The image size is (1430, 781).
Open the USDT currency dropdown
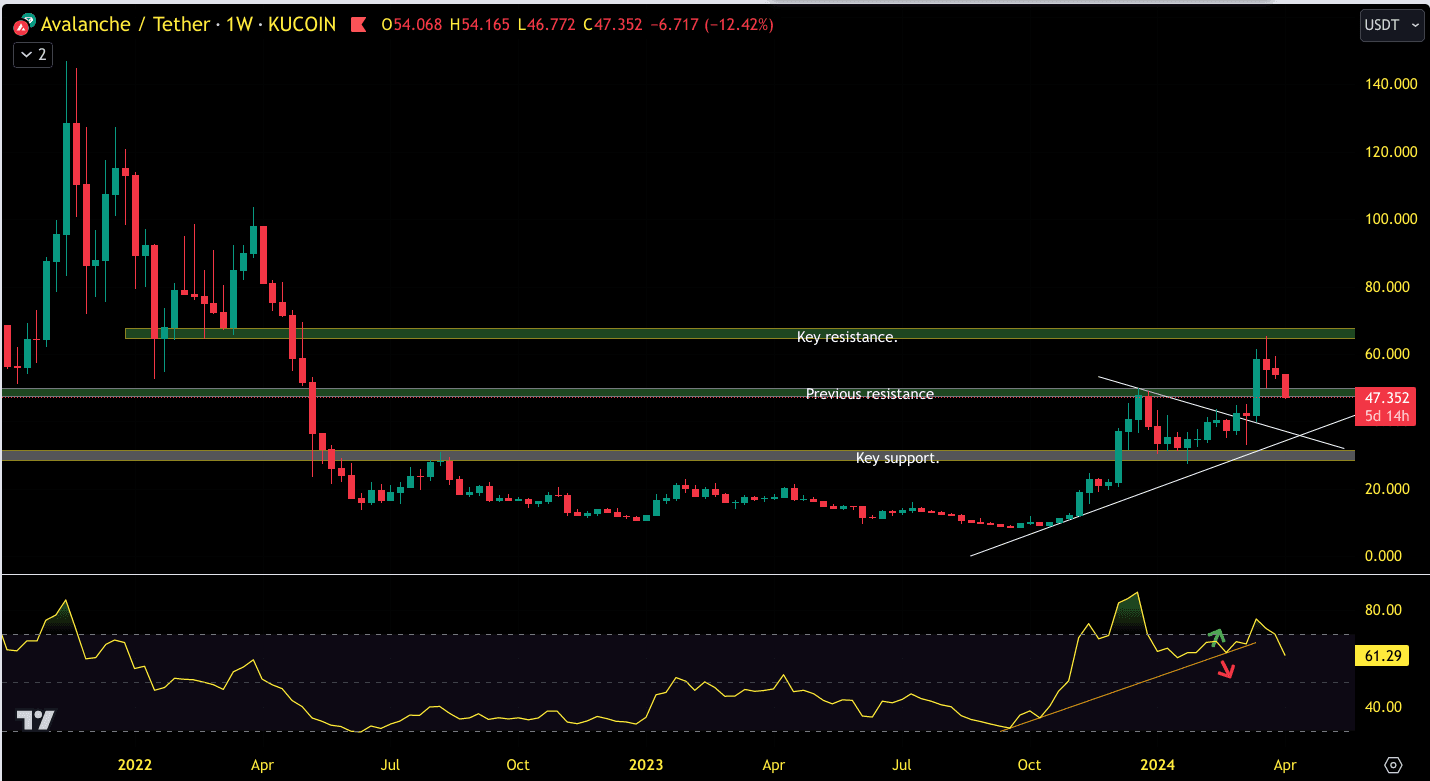pos(1392,25)
